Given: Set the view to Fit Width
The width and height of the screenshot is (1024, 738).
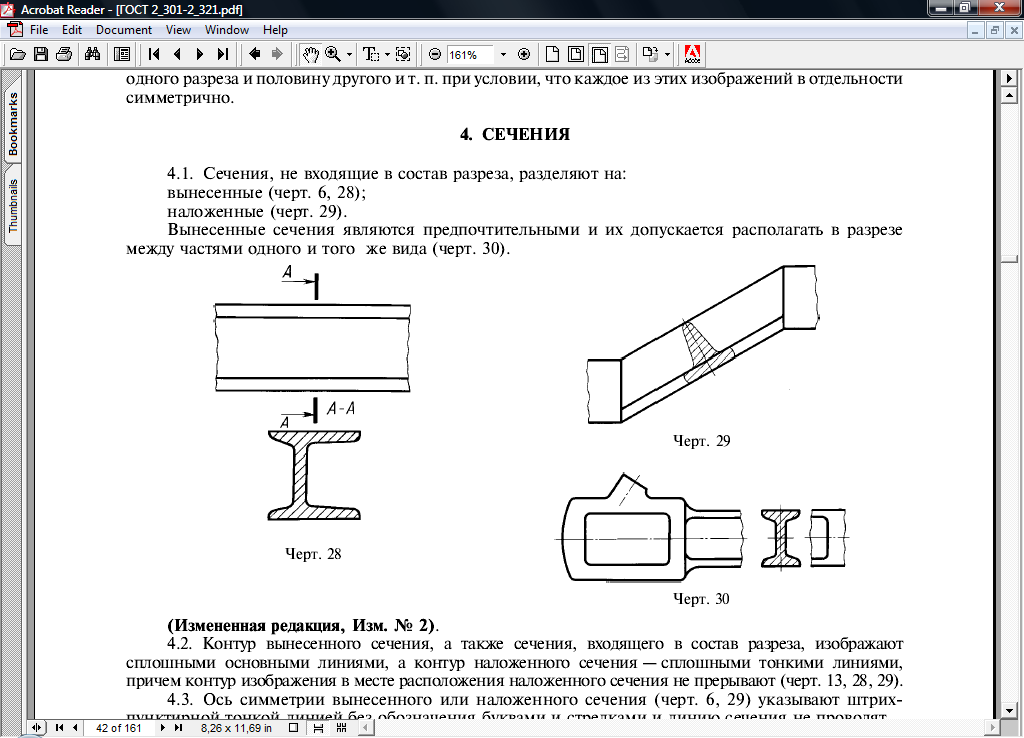Looking at the screenshot, I should (600, 54).
